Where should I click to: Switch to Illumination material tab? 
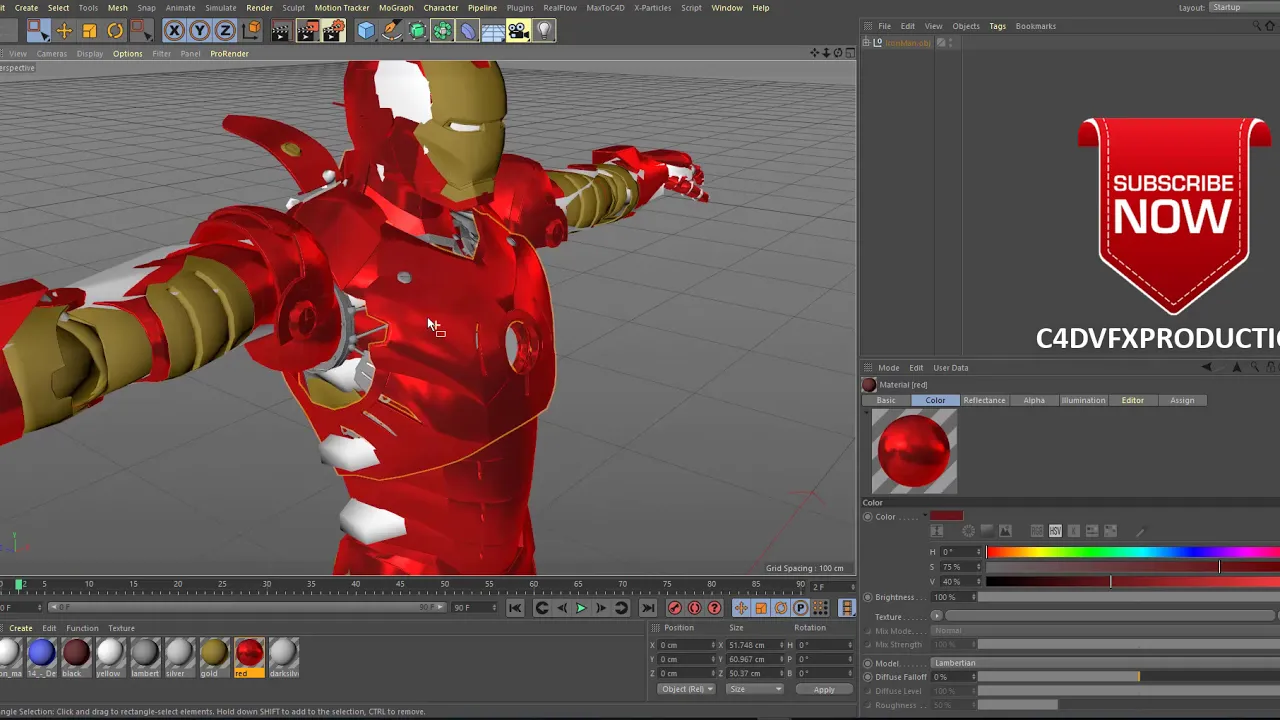(1083, 400)
